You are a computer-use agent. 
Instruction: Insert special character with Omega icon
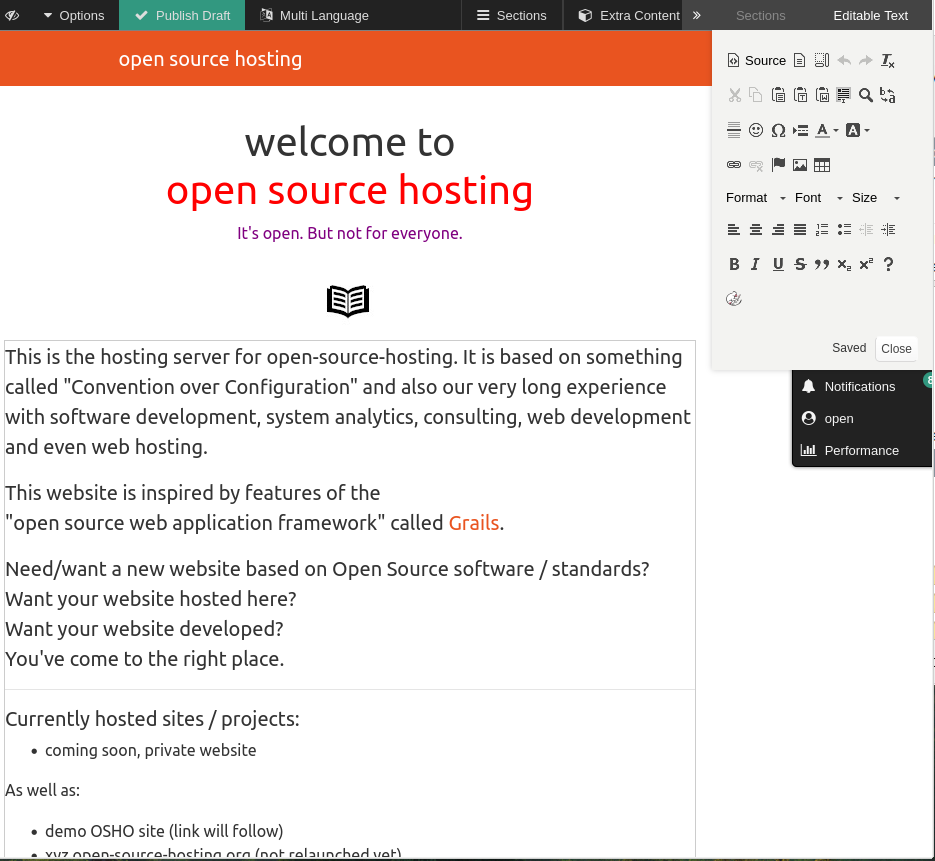[x=778, y=130]
